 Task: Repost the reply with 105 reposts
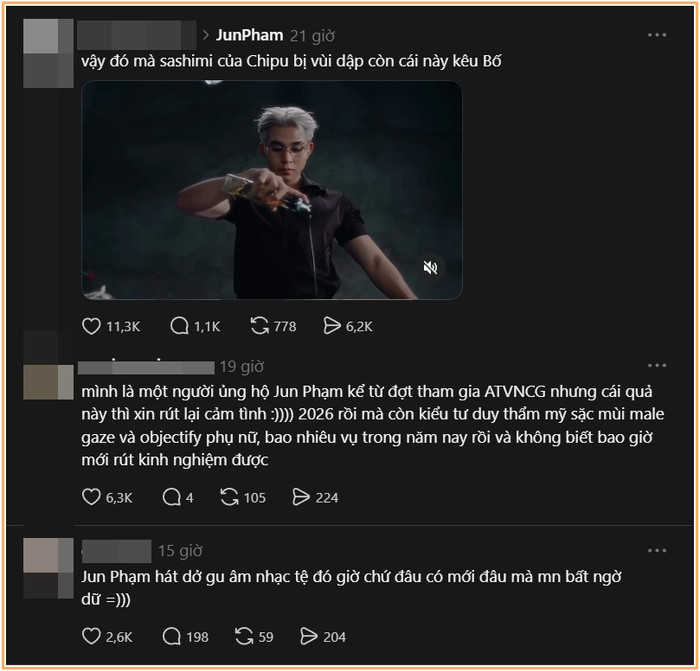click(230, 497)
